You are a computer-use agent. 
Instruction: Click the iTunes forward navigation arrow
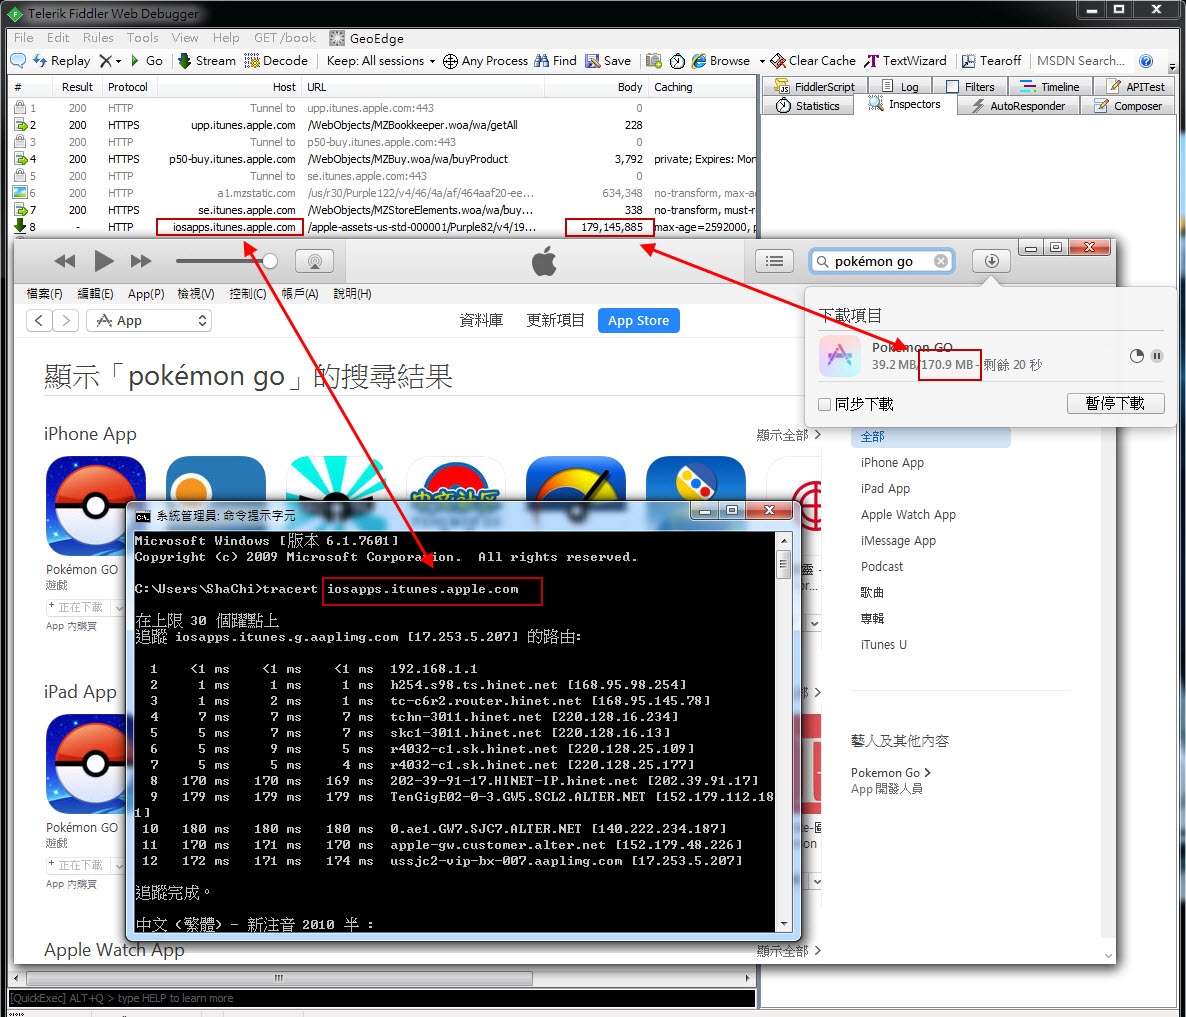pyautogui.click(x=66, y=321)
